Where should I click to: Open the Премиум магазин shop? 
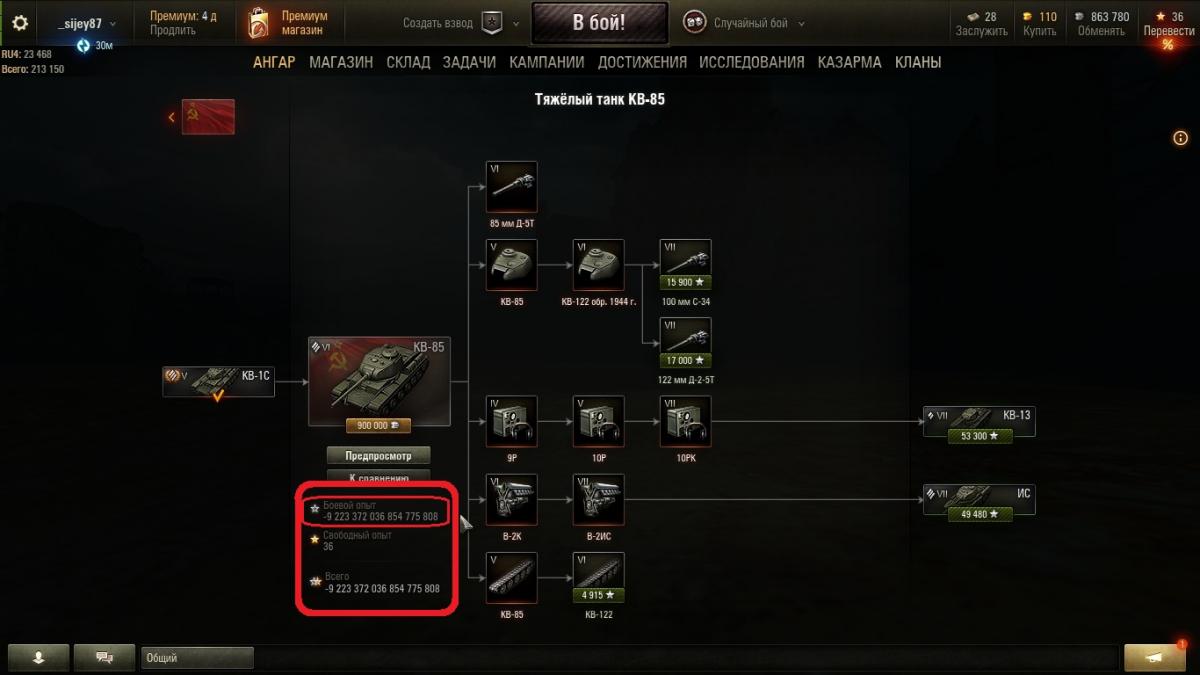tap(288, 23)
